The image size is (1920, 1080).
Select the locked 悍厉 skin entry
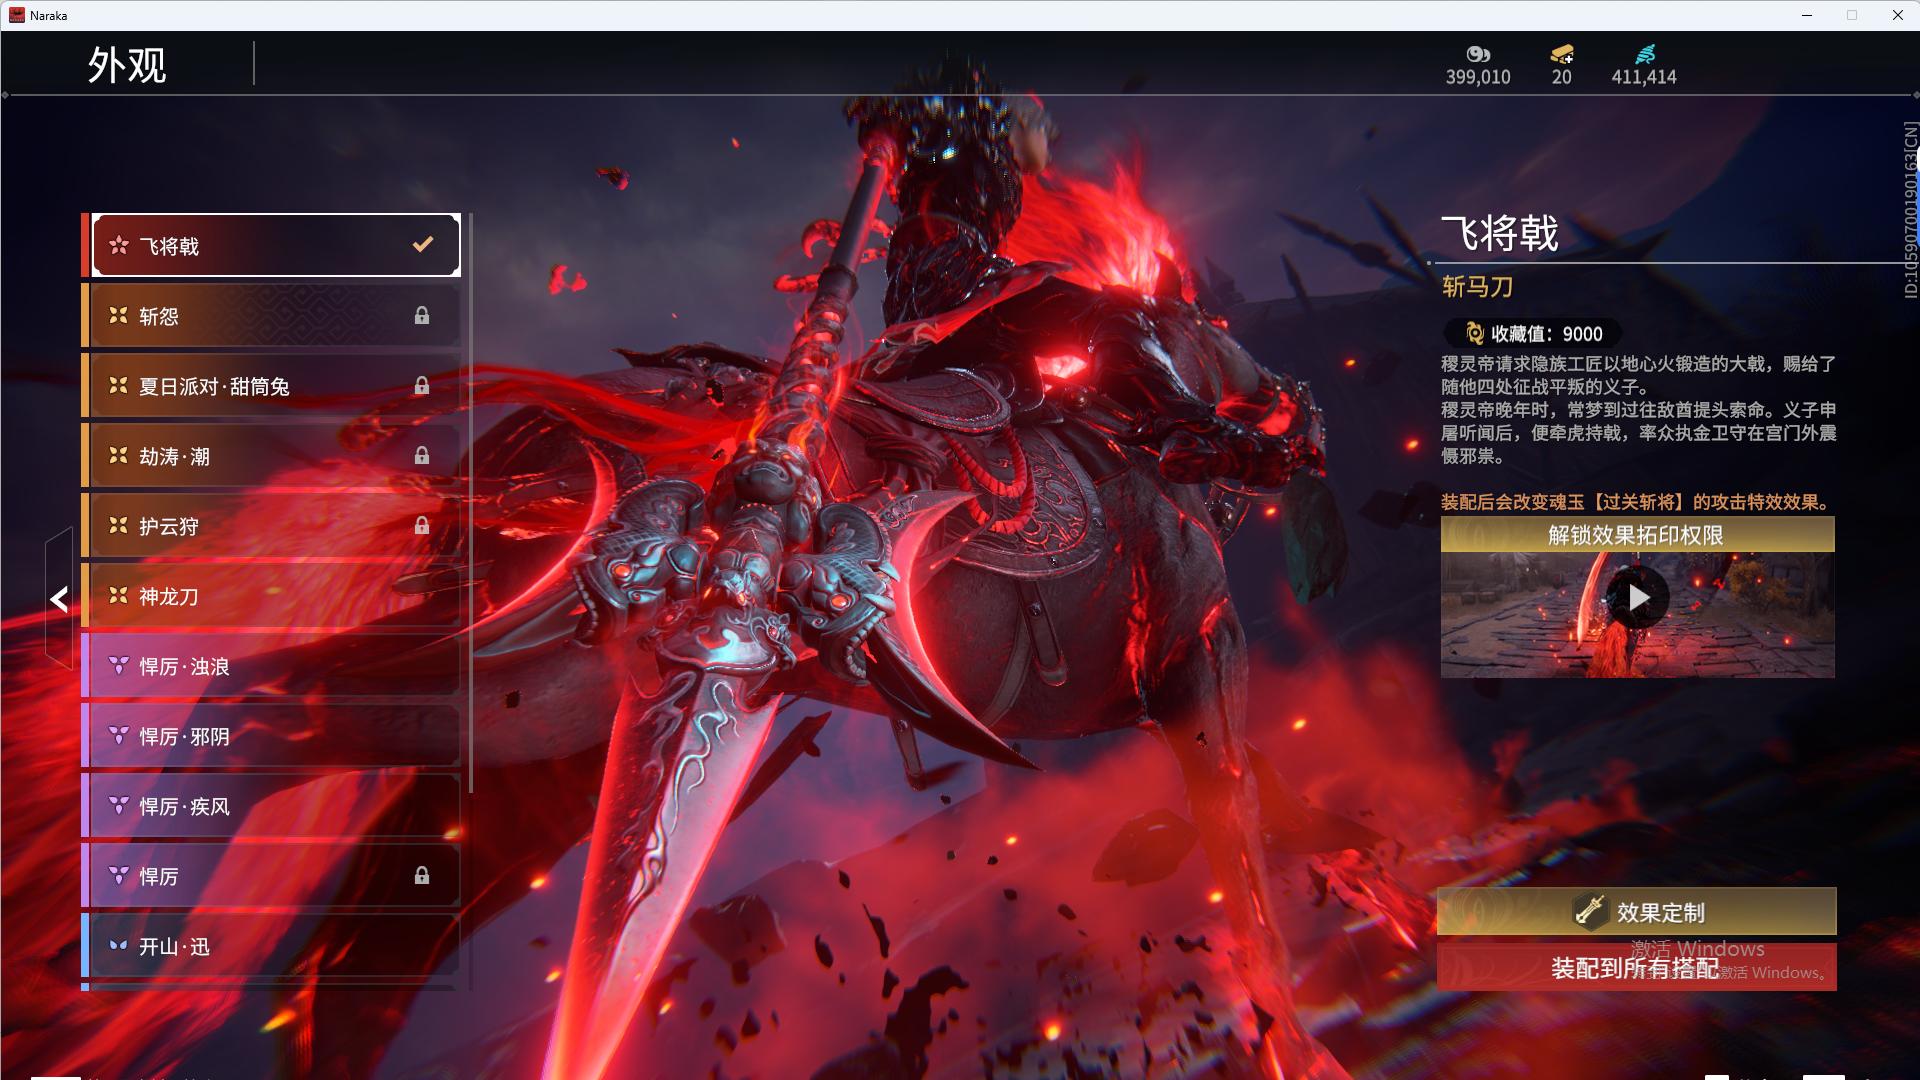point(272,875)
